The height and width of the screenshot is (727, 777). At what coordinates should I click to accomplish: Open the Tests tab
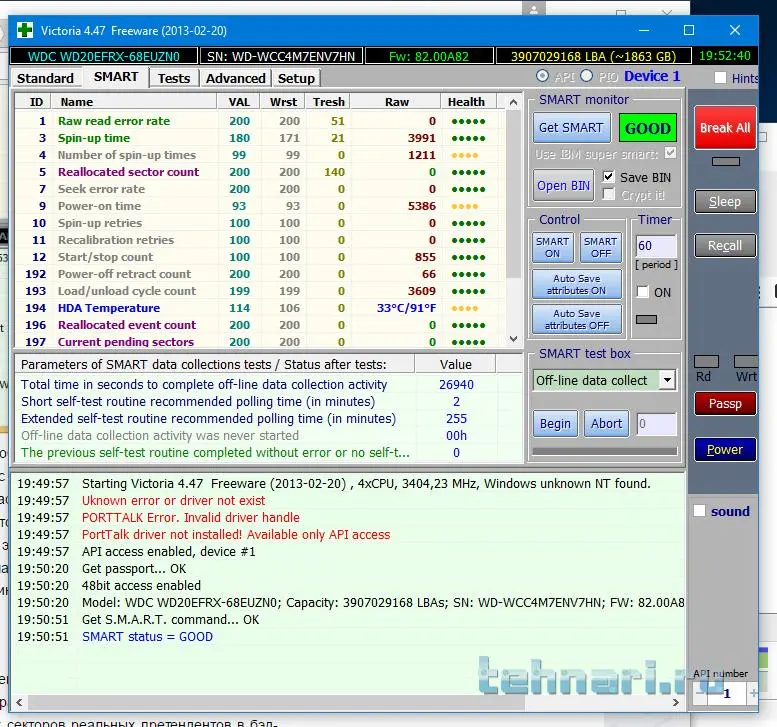click(174, 78)
